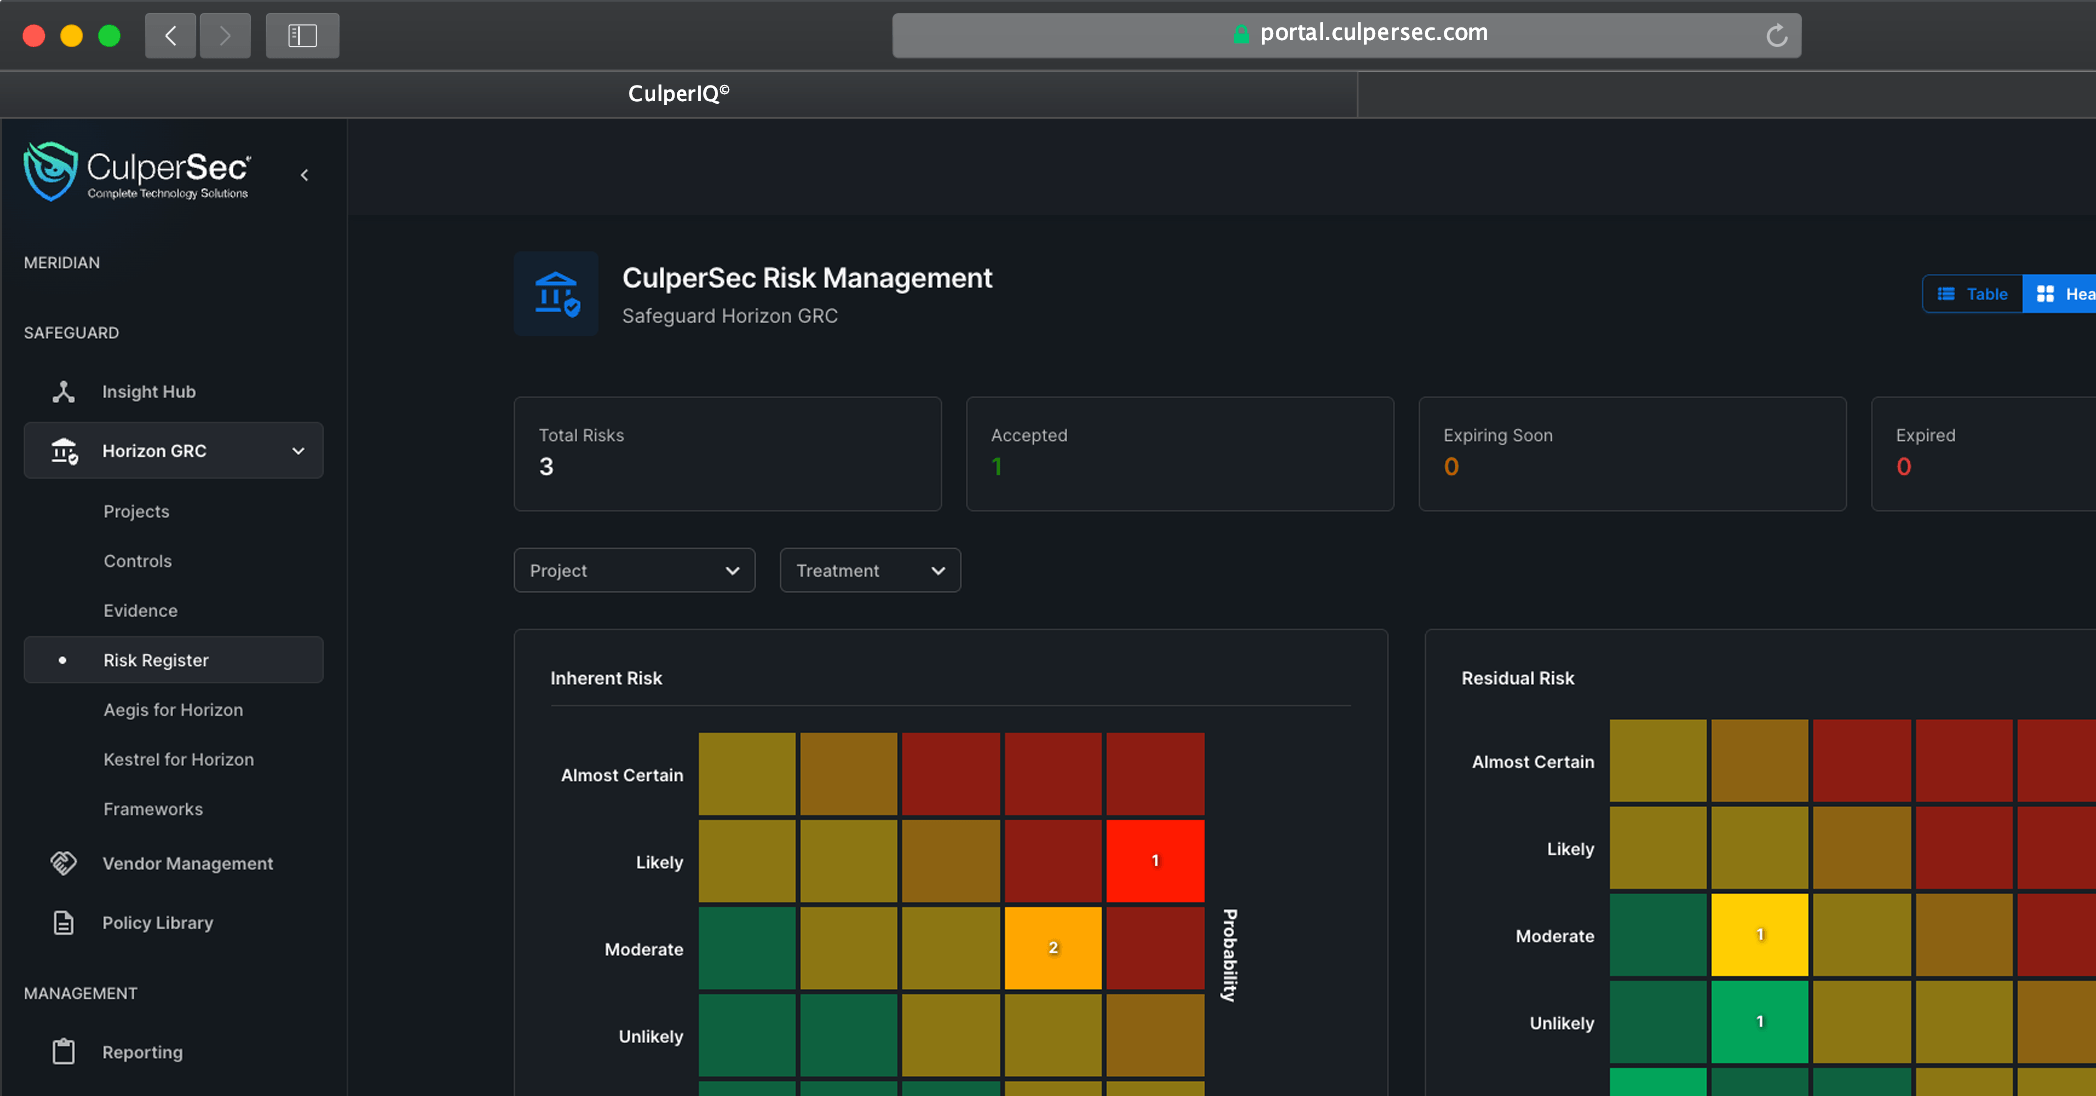Select Risk Register in the sidebar
The width and height of the screenshot is (2096, 1096).
174,660
